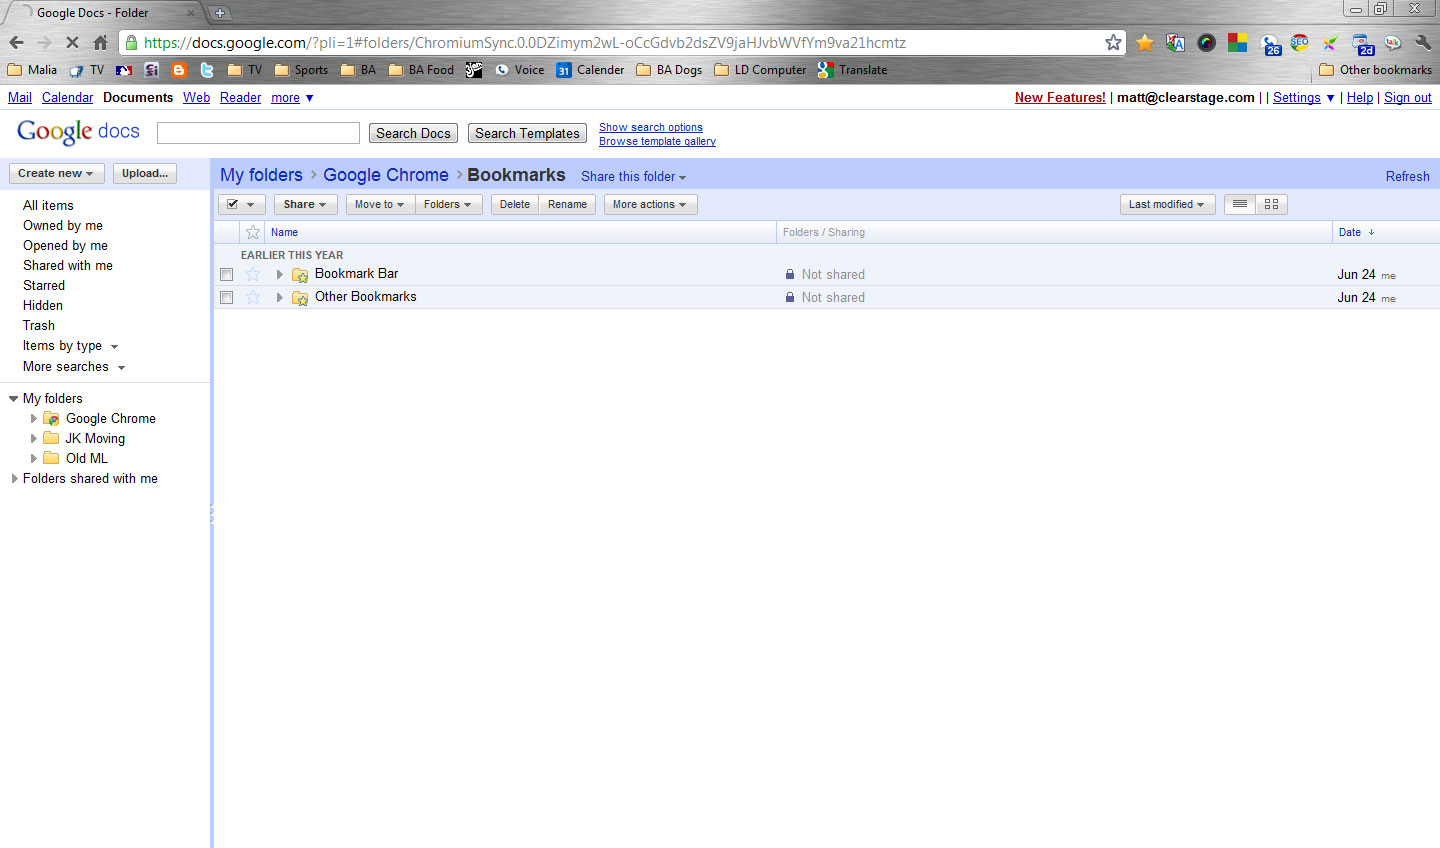Click the Rename button

[567, 204]
